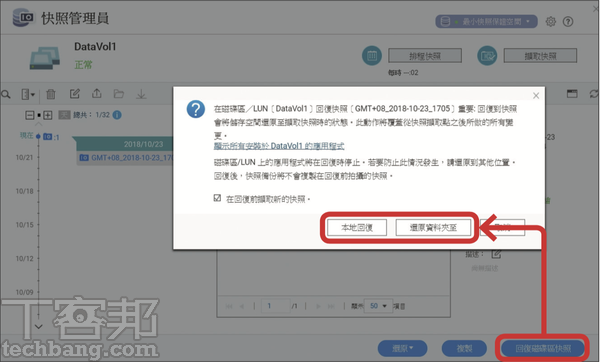
Task: Open the help question mark icon
Action: [568, 21]
